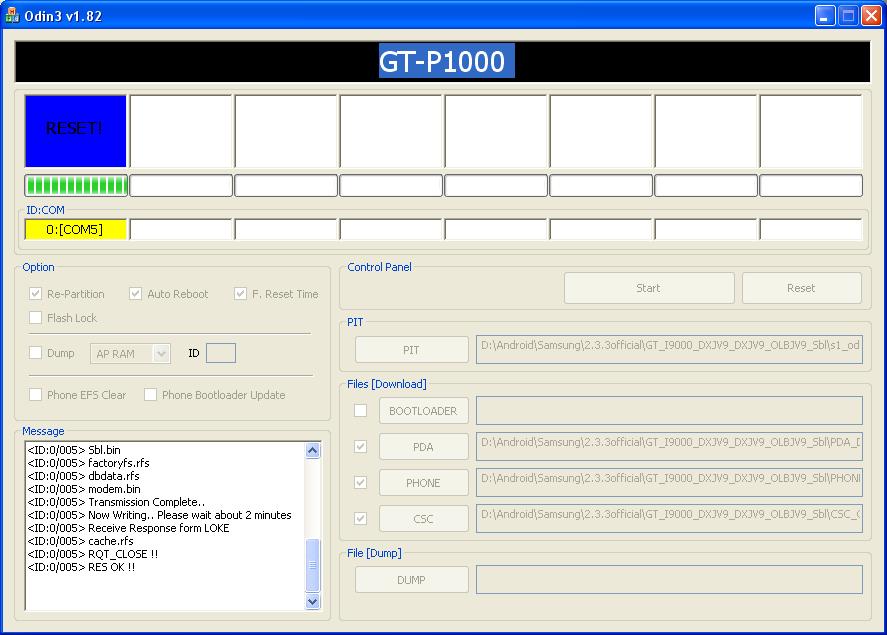Click the yellow 0:[COM5] port box
The image size is (887, 635).
[76, 230]
